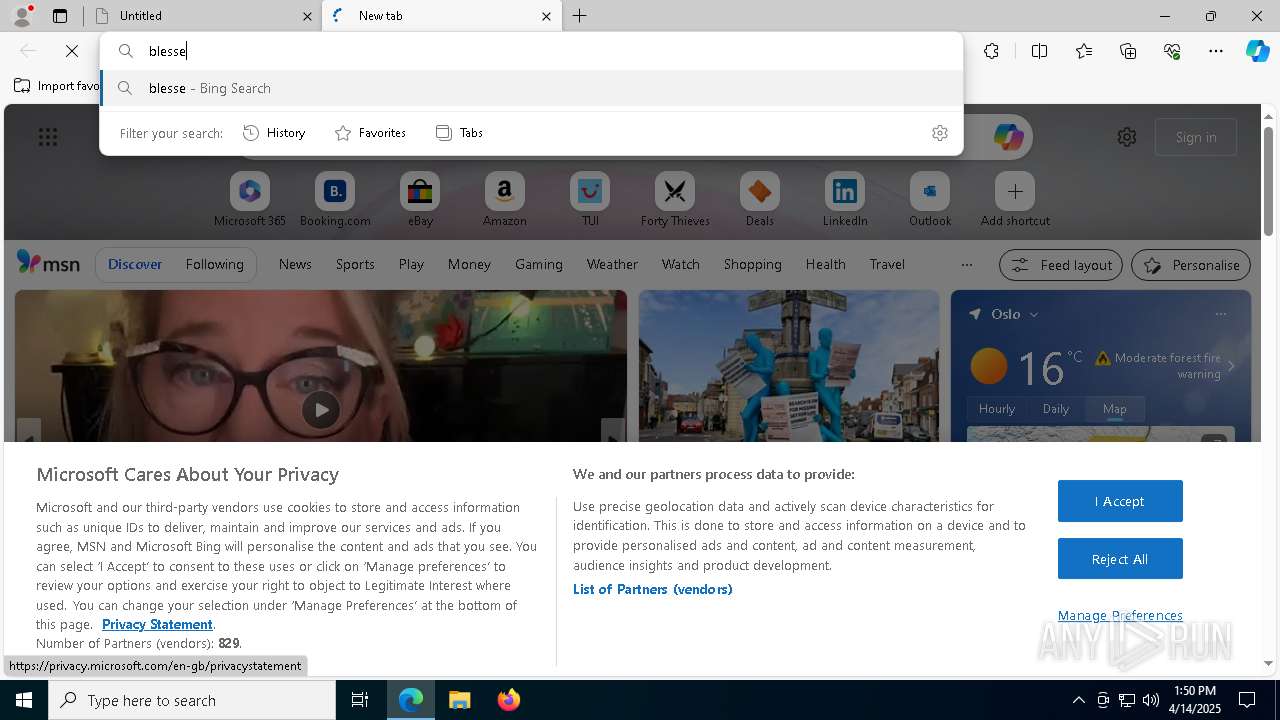Open the Gaming category
This screenshot has height=720, width=1280.
(539, 264)
